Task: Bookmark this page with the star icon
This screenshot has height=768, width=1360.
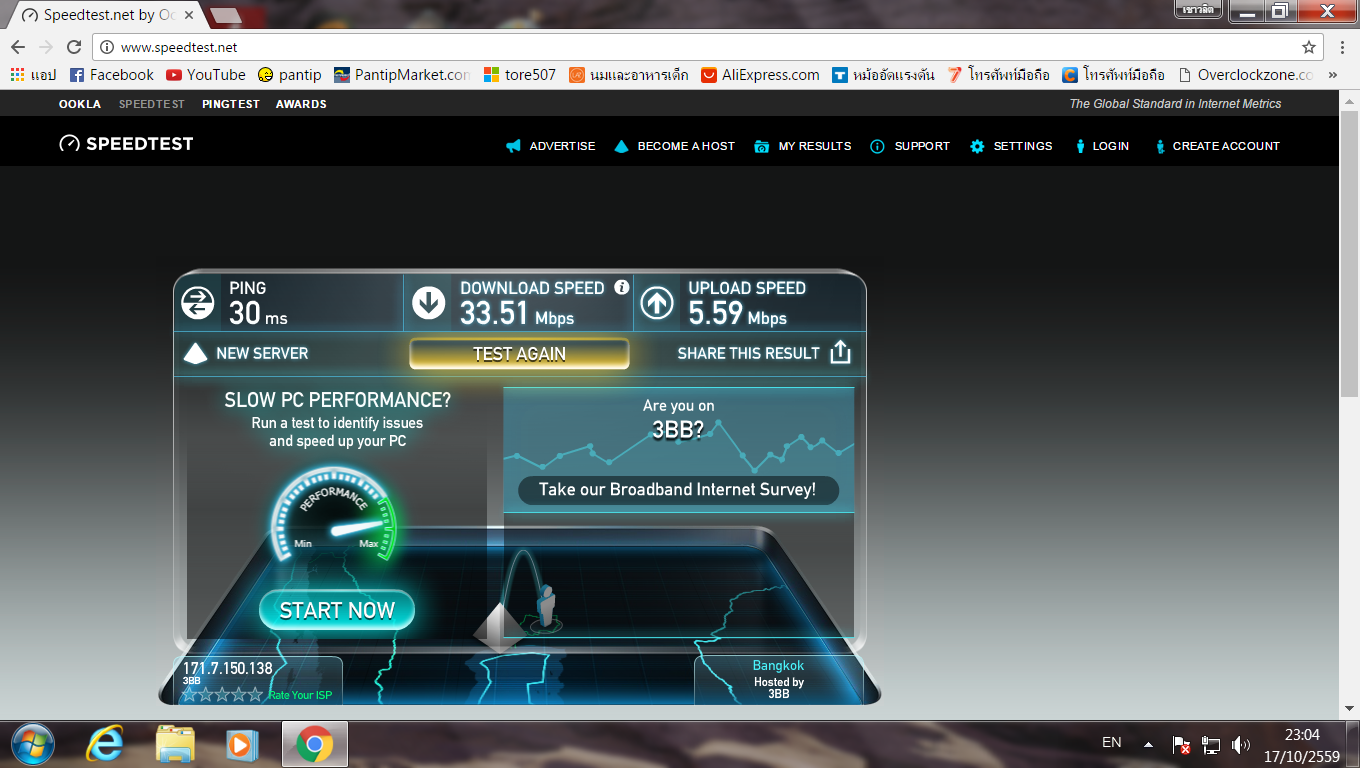Action: click(1308, 47)
